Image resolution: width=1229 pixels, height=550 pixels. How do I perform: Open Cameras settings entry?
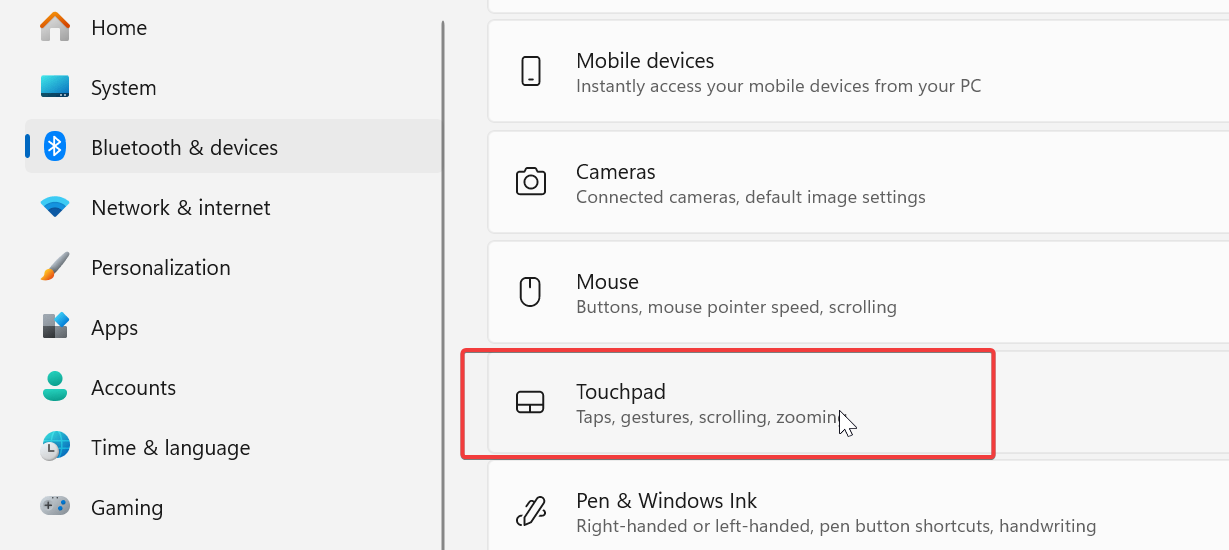click(859, 182)
